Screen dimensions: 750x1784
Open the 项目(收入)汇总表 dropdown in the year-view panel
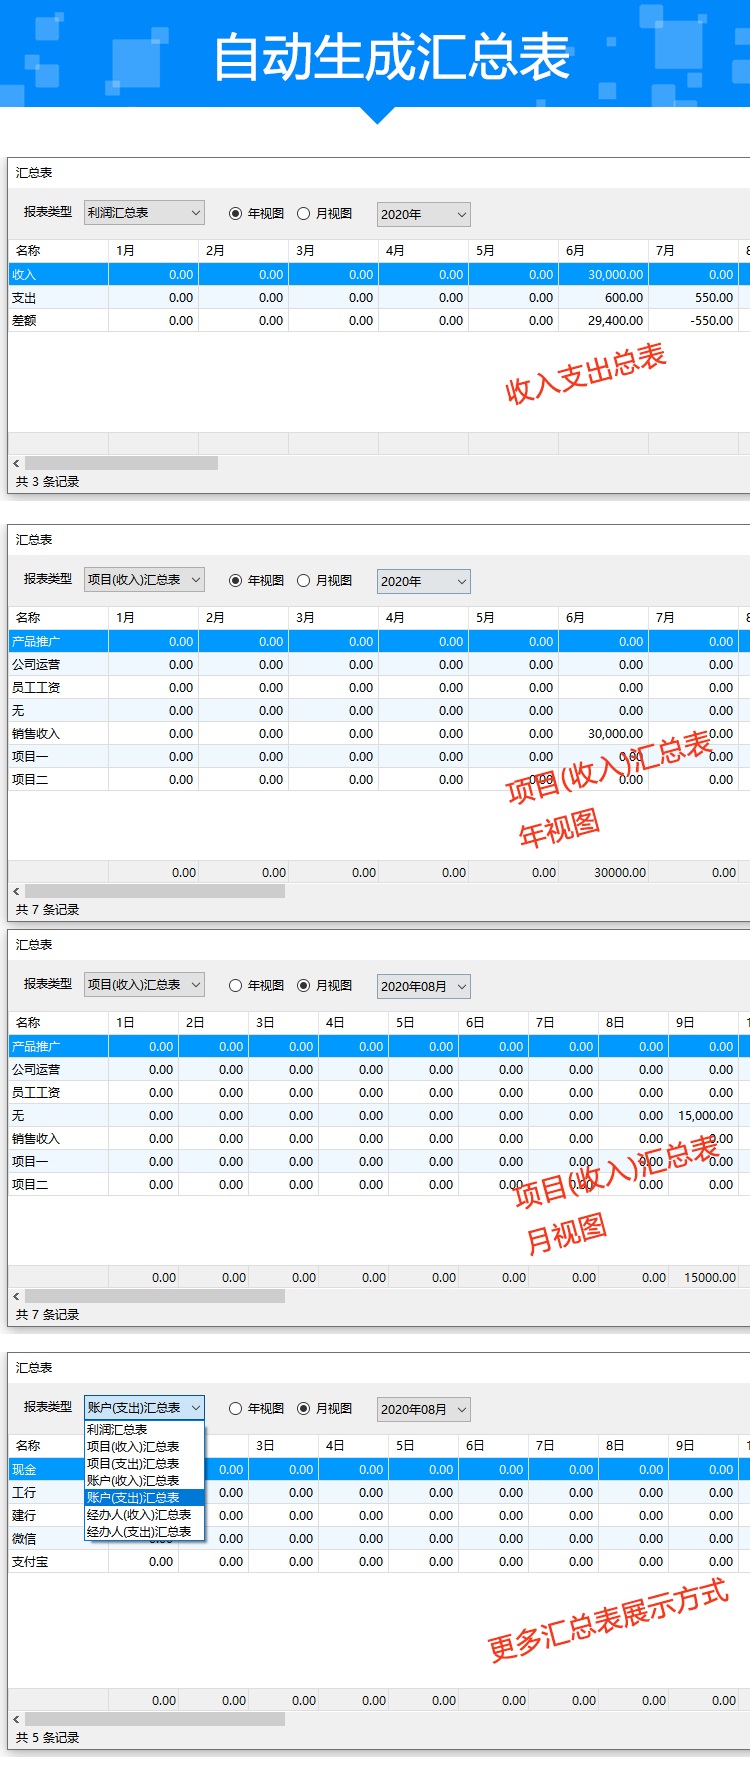[x=144, y=579]
